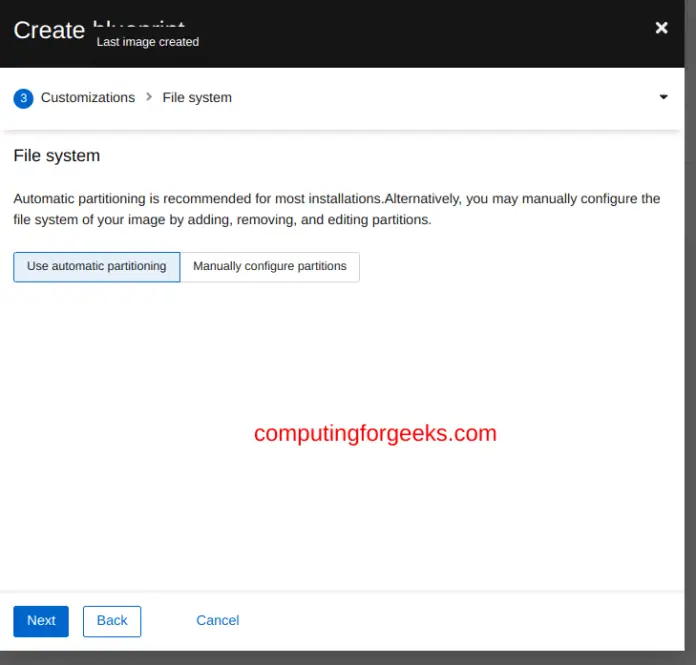Viewport: 696px width, 665px height.
Task: Open the Customizations breadcrumb step
Action: tap(88, 98)
